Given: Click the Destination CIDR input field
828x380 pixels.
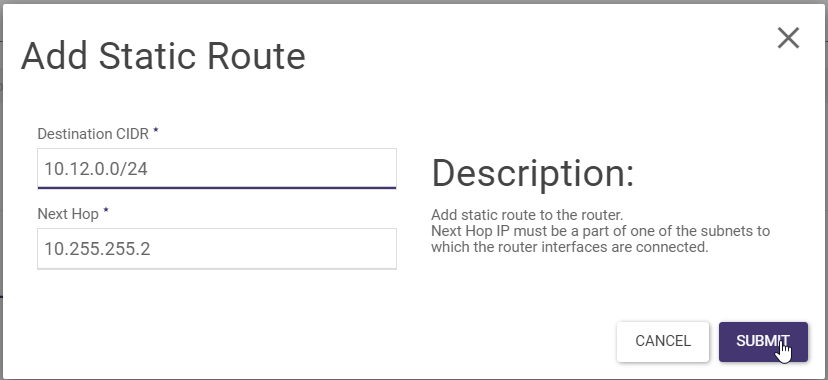Looking at the screenshot, I should coord(217,168).
